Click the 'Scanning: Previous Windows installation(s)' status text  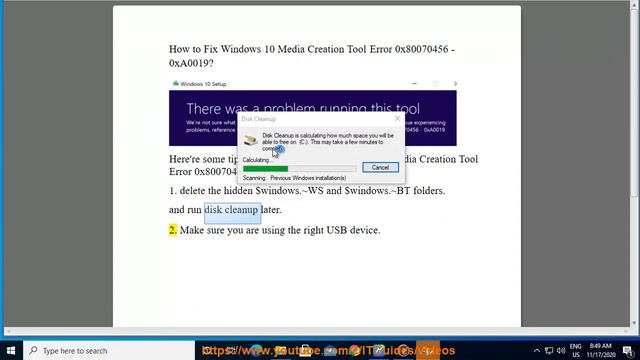click(x=294, y=178)
